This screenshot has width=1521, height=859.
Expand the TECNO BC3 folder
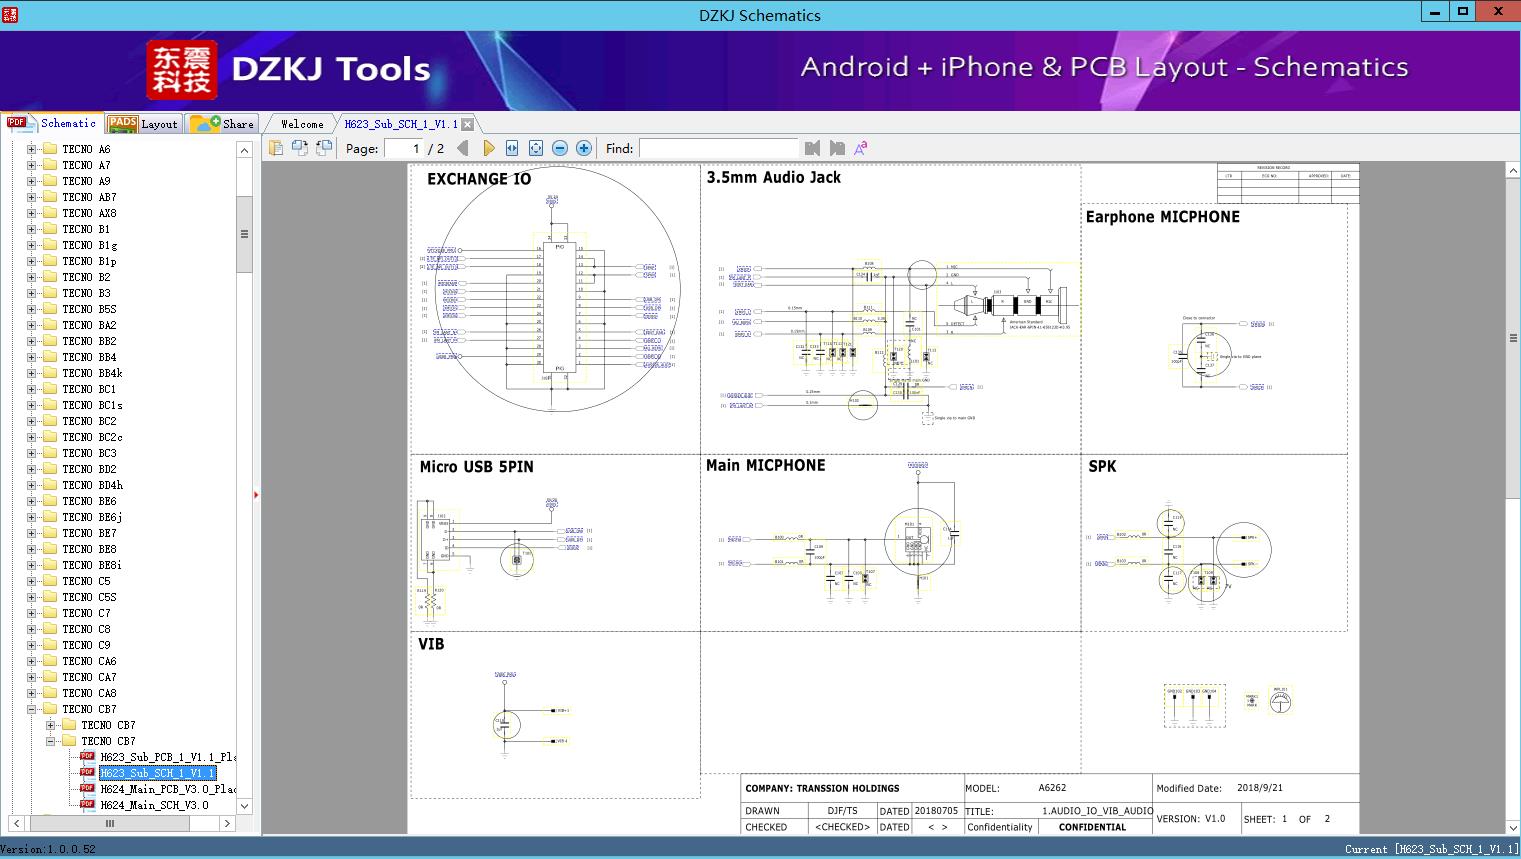click(31, 453)
